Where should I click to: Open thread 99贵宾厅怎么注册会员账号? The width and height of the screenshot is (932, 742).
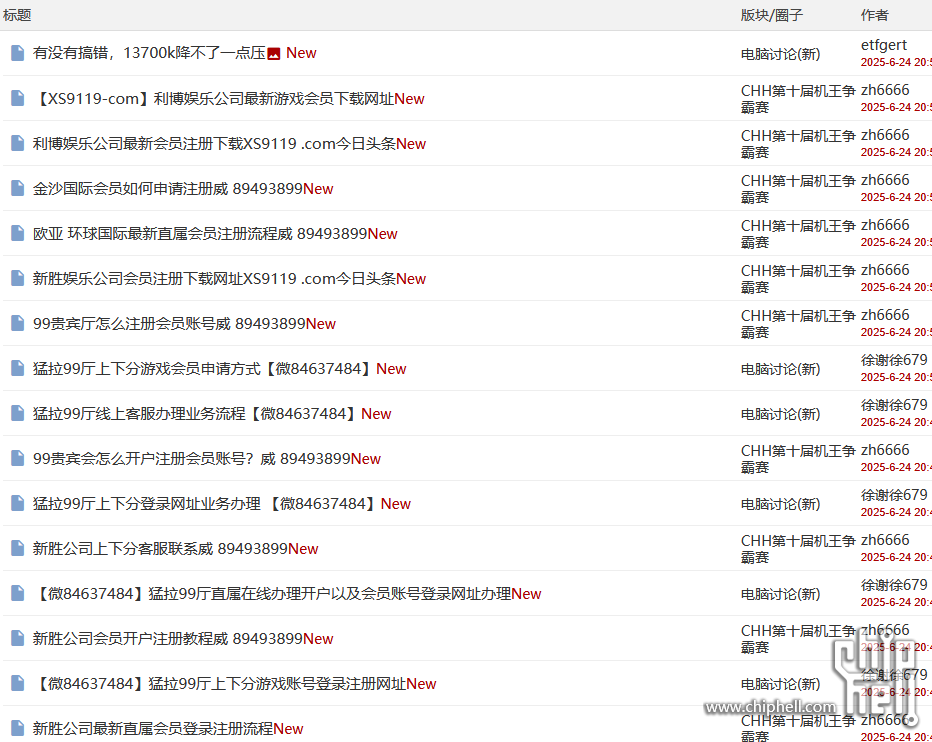169,323
